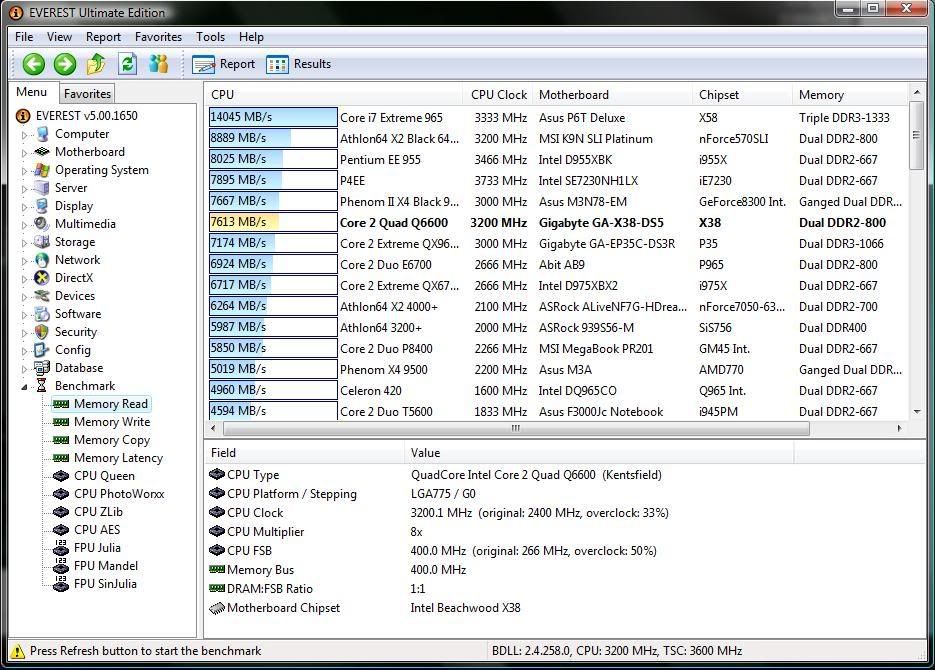Sort by Memory column header
Viewport: 935px width, 670px height.
pos(850,95)
